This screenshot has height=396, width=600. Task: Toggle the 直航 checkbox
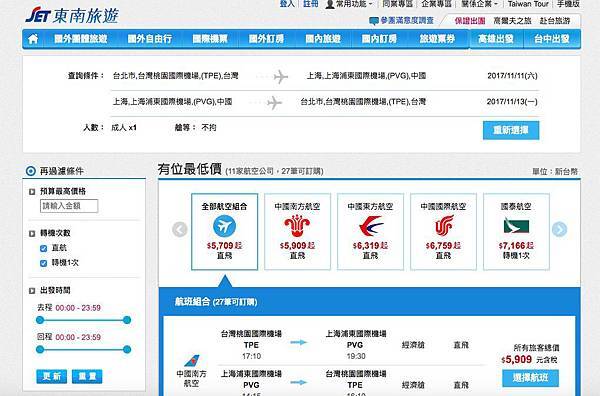coord(44,248)
